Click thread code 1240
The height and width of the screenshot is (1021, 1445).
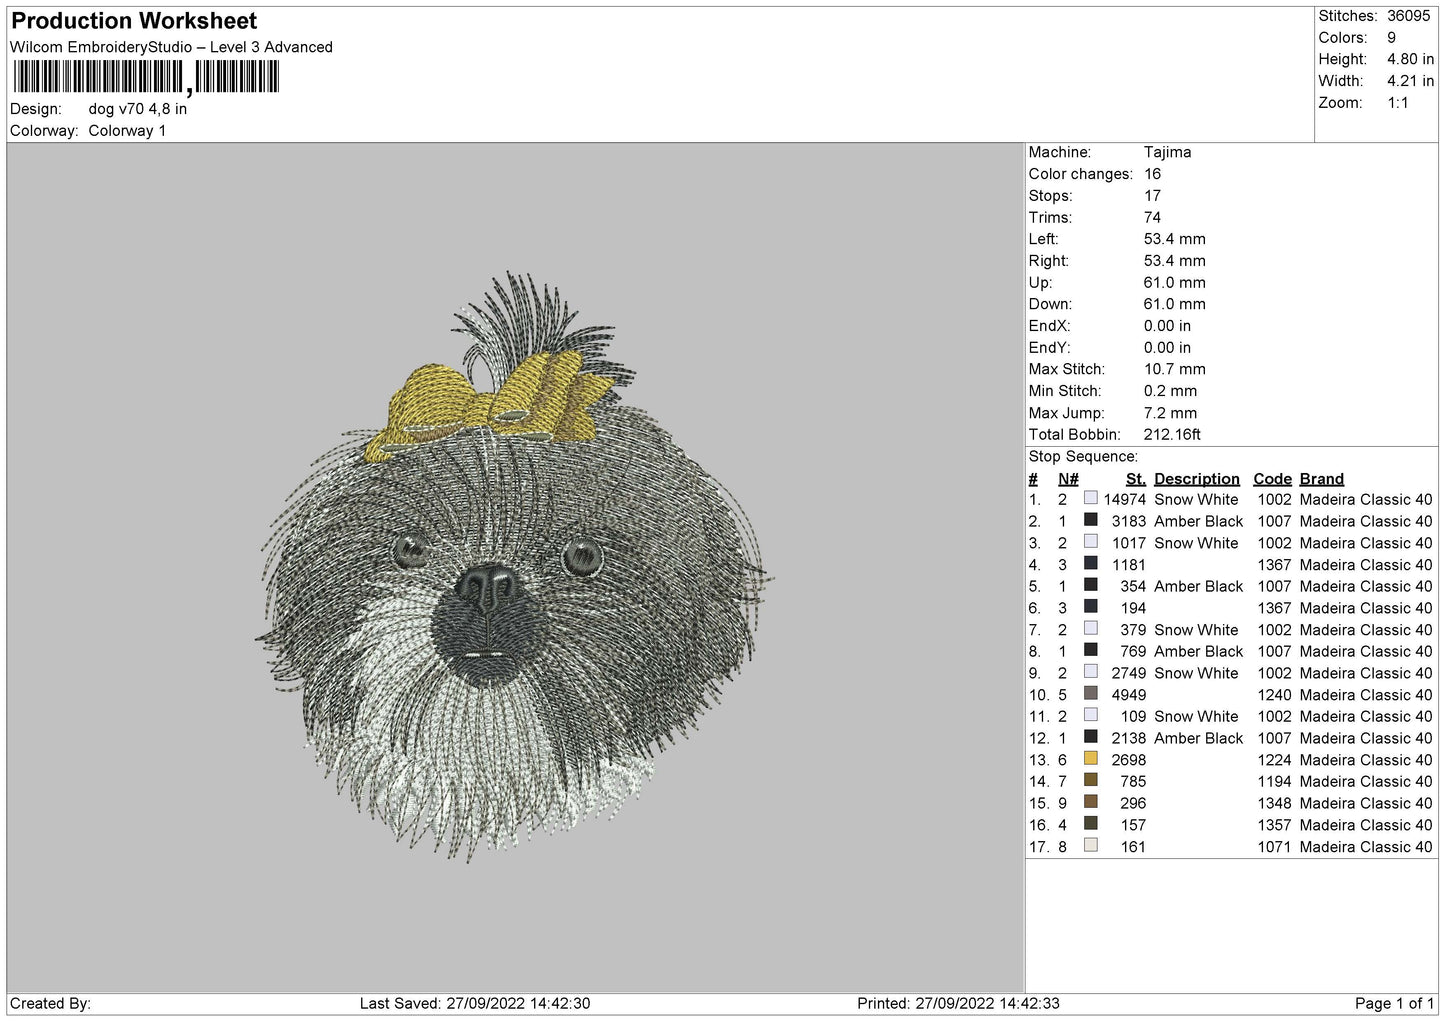pos(1274,695)
